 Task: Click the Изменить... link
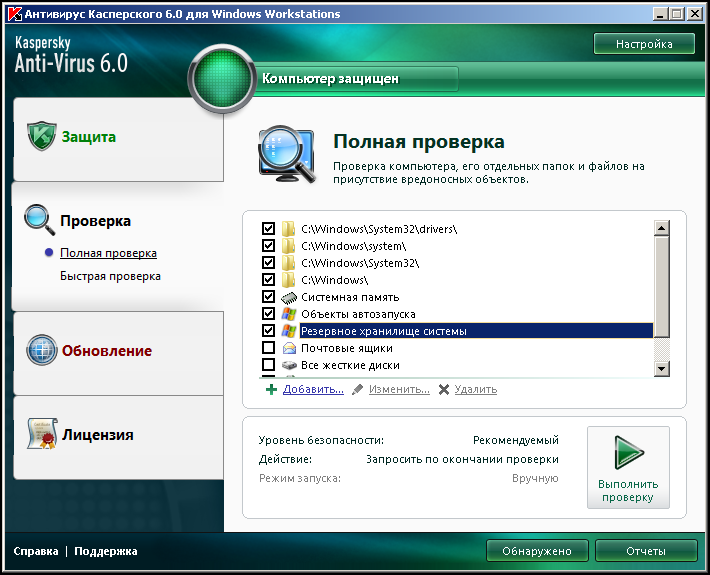399,389
